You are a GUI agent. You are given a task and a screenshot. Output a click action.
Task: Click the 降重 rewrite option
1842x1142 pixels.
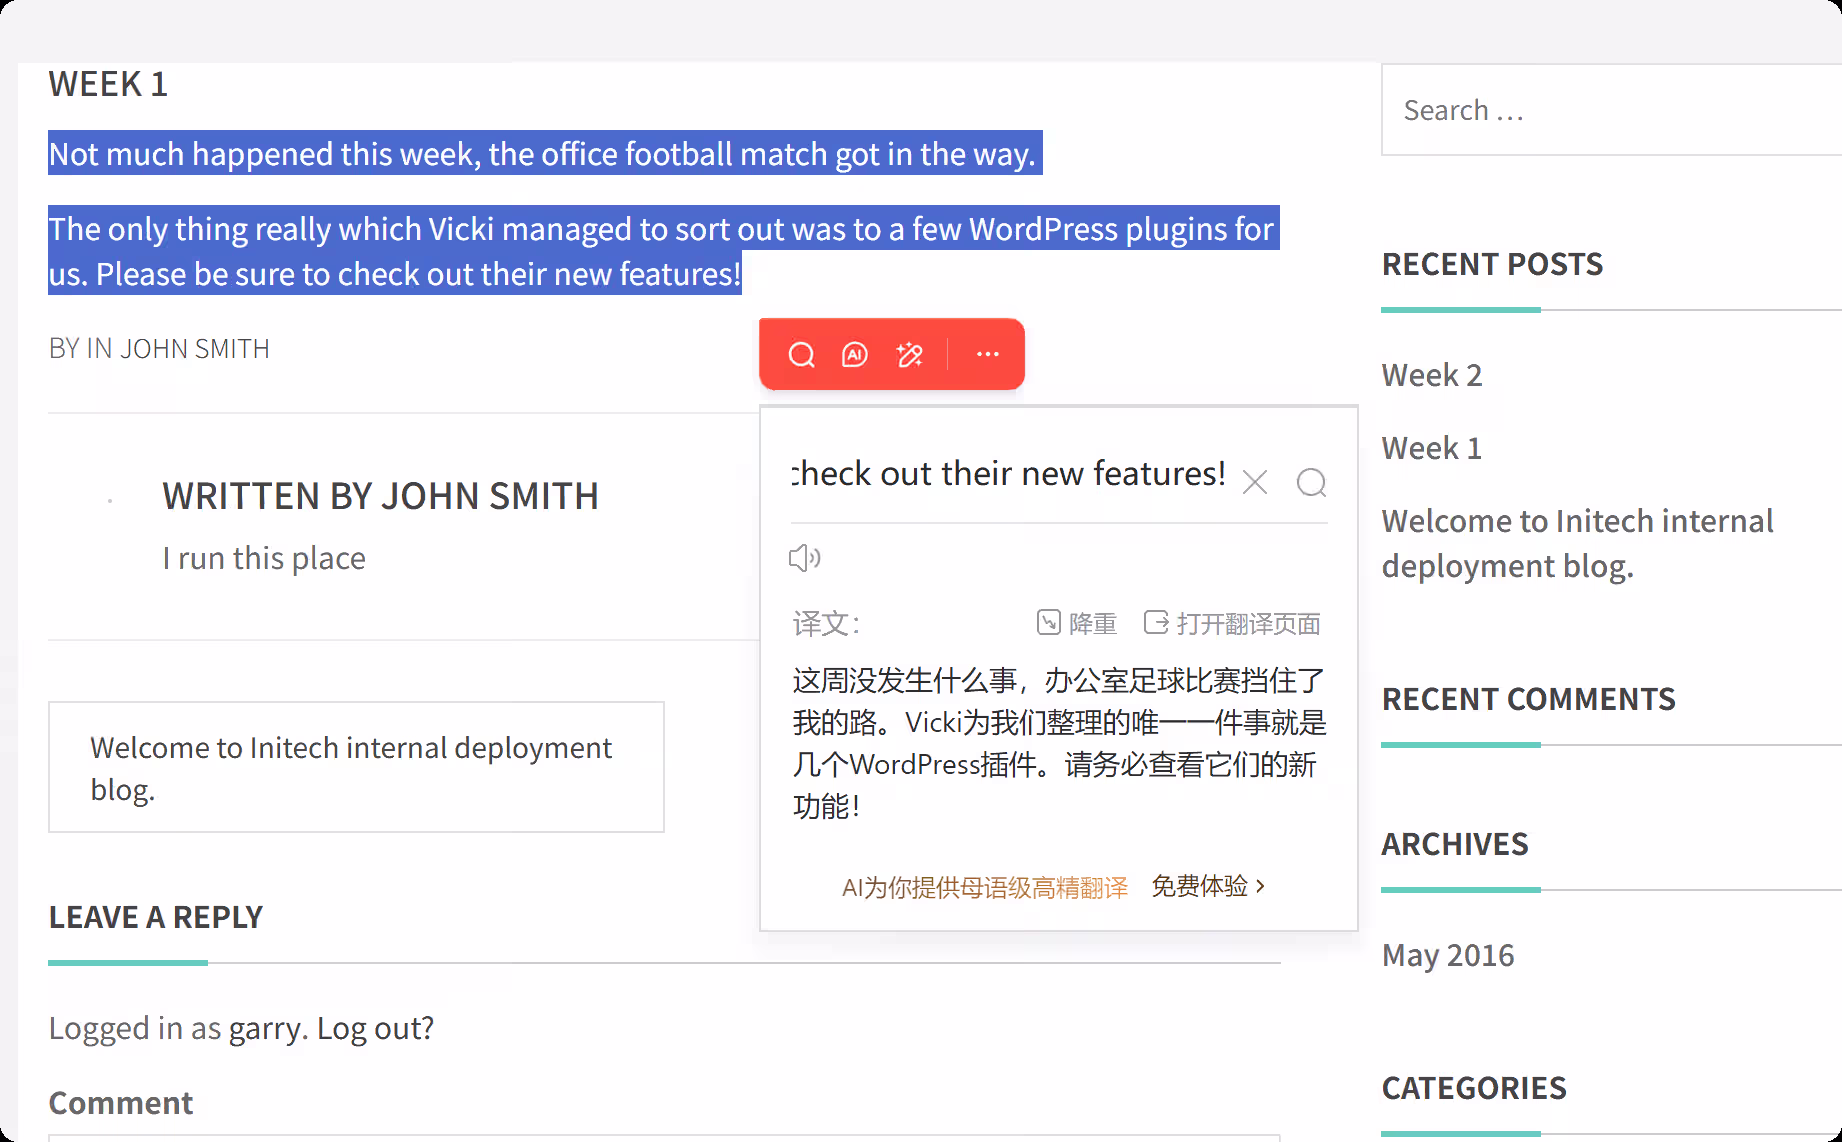click(1077, 624)
